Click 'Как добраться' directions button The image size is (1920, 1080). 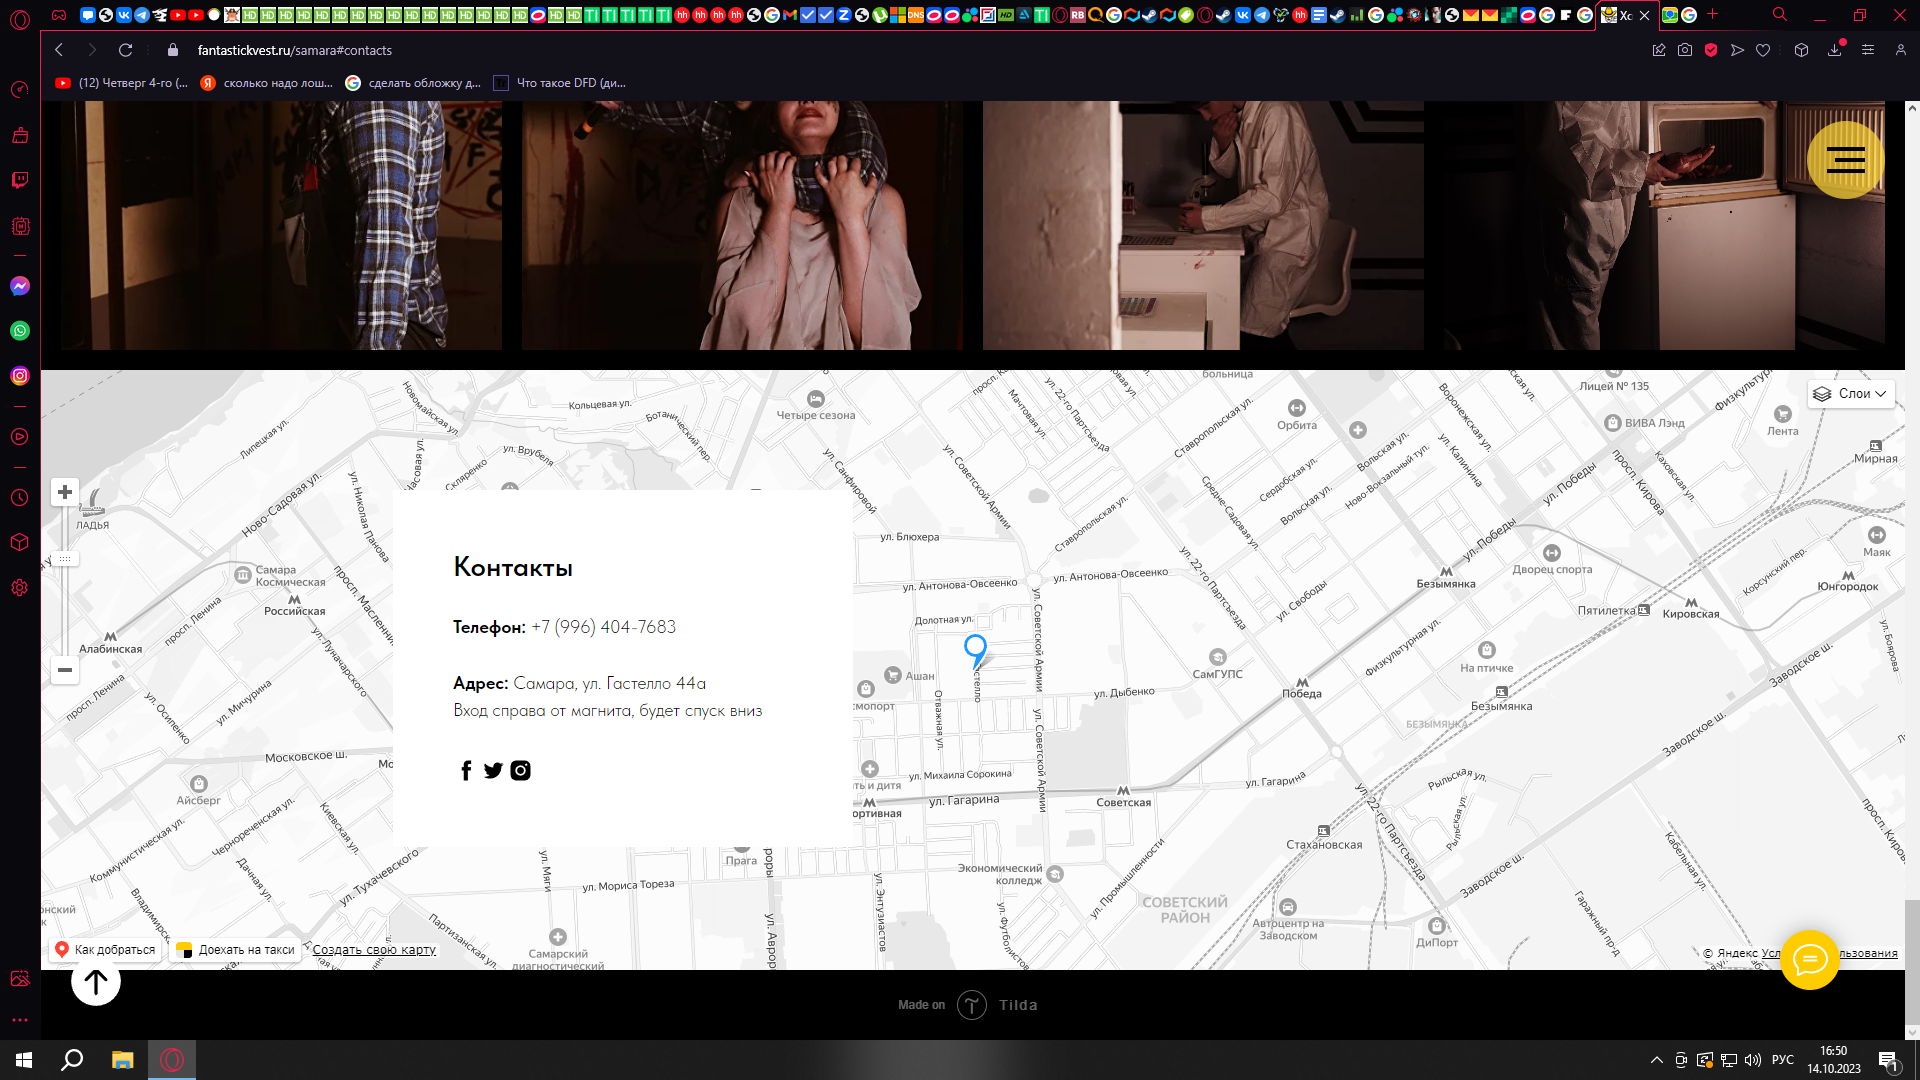tap(105, 950)
